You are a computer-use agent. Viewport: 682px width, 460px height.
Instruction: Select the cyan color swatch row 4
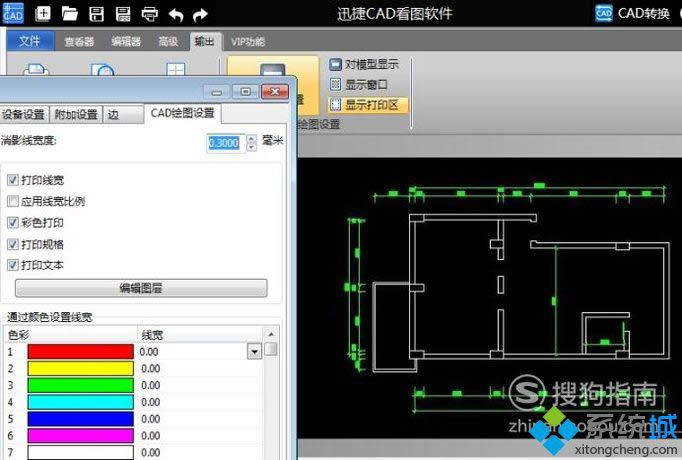pos(80,402)
